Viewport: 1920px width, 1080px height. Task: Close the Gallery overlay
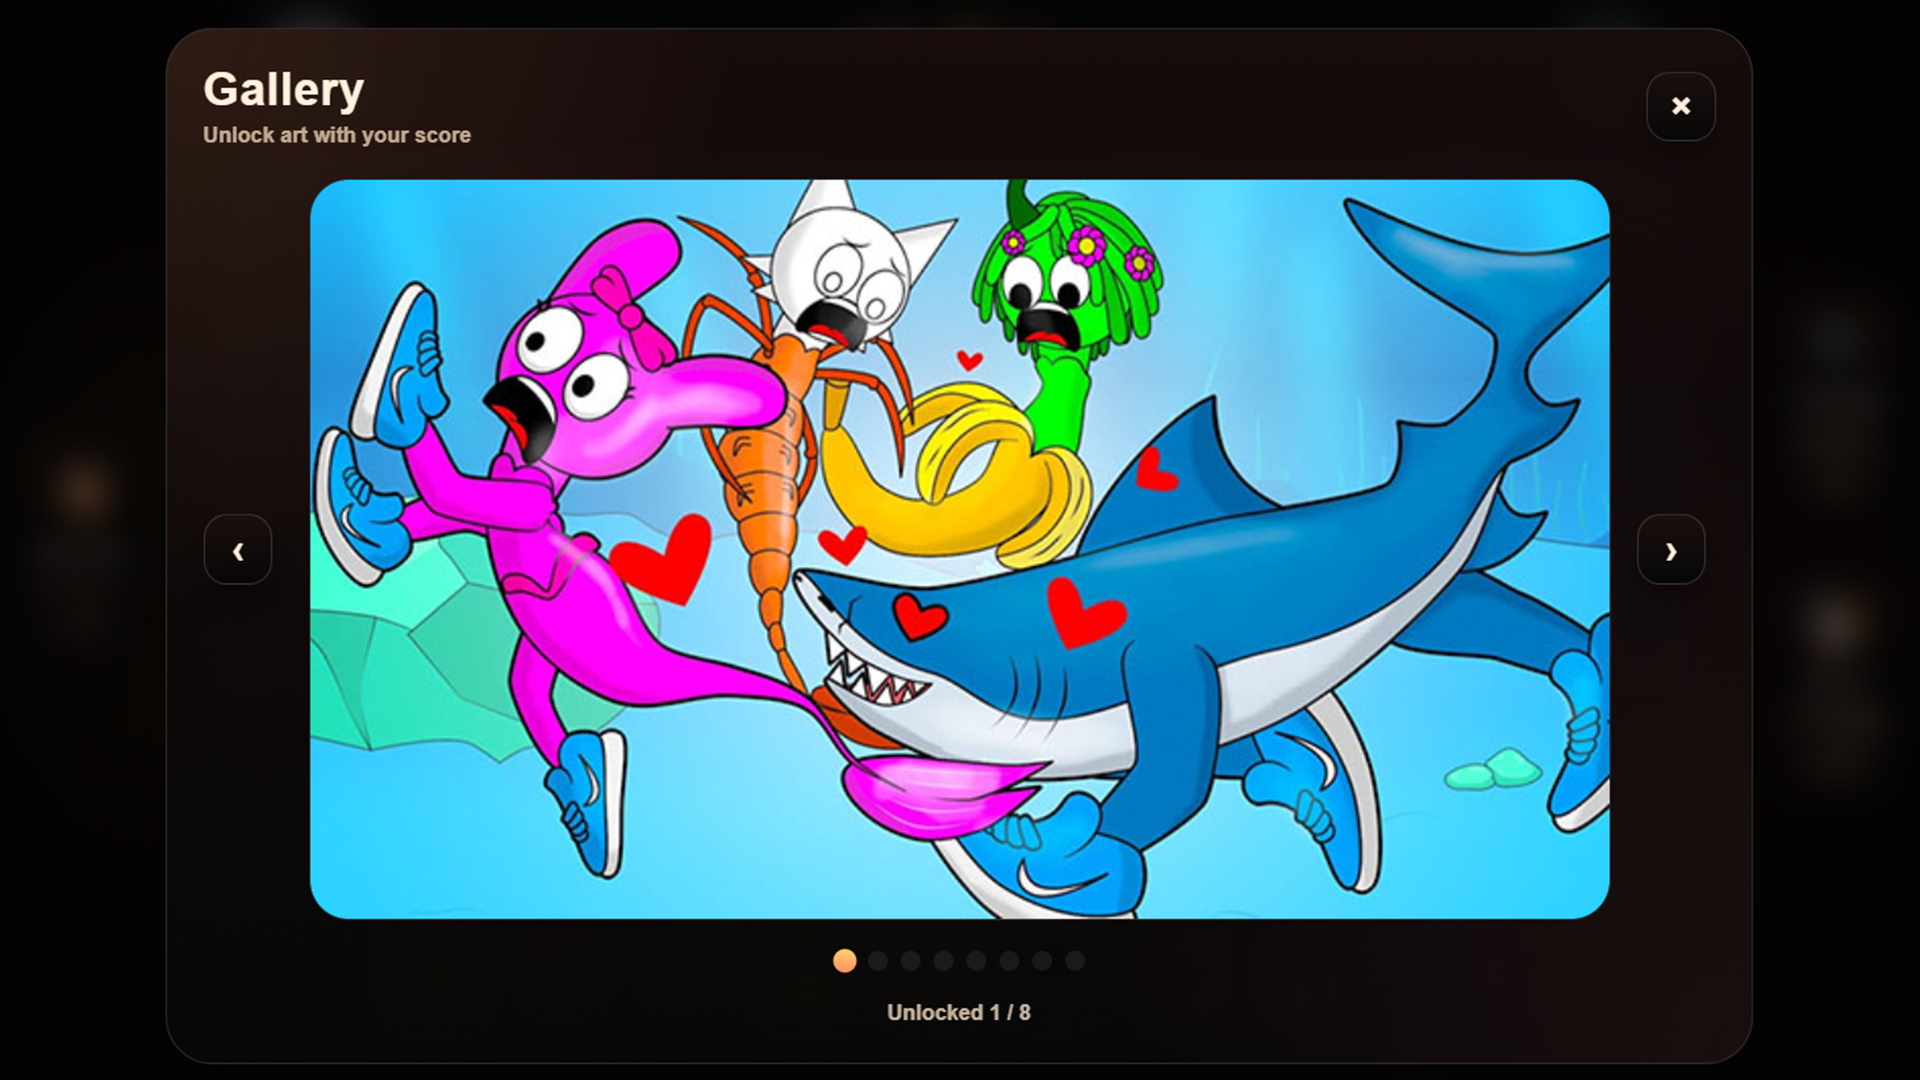pyautogui.click(x=1680, y=106)
